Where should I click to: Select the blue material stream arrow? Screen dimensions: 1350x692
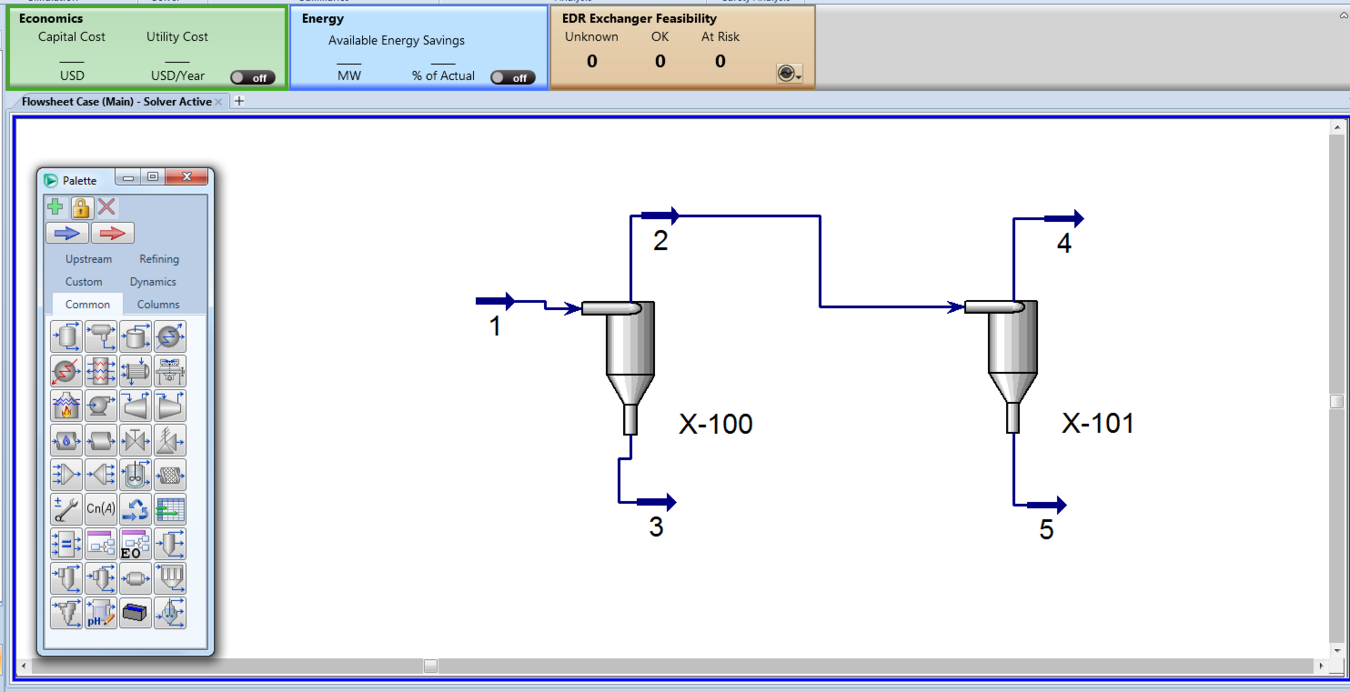click(x=66, y=233)
